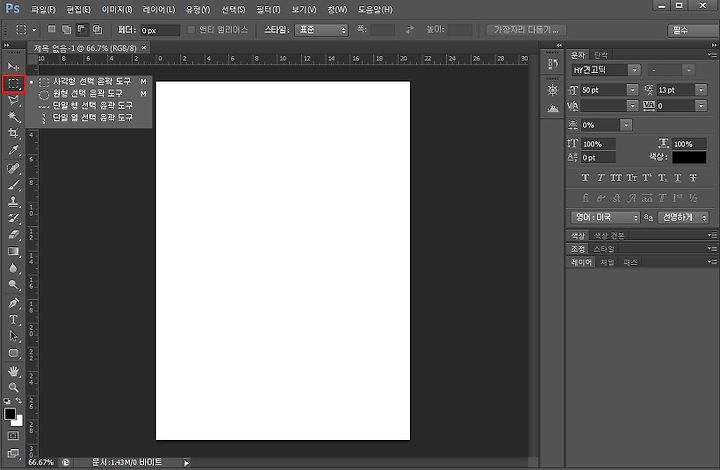Image resolution: width=720 pixels, height=470 pixels.
Task: Select the Hand tool
Action: (13, 371)
